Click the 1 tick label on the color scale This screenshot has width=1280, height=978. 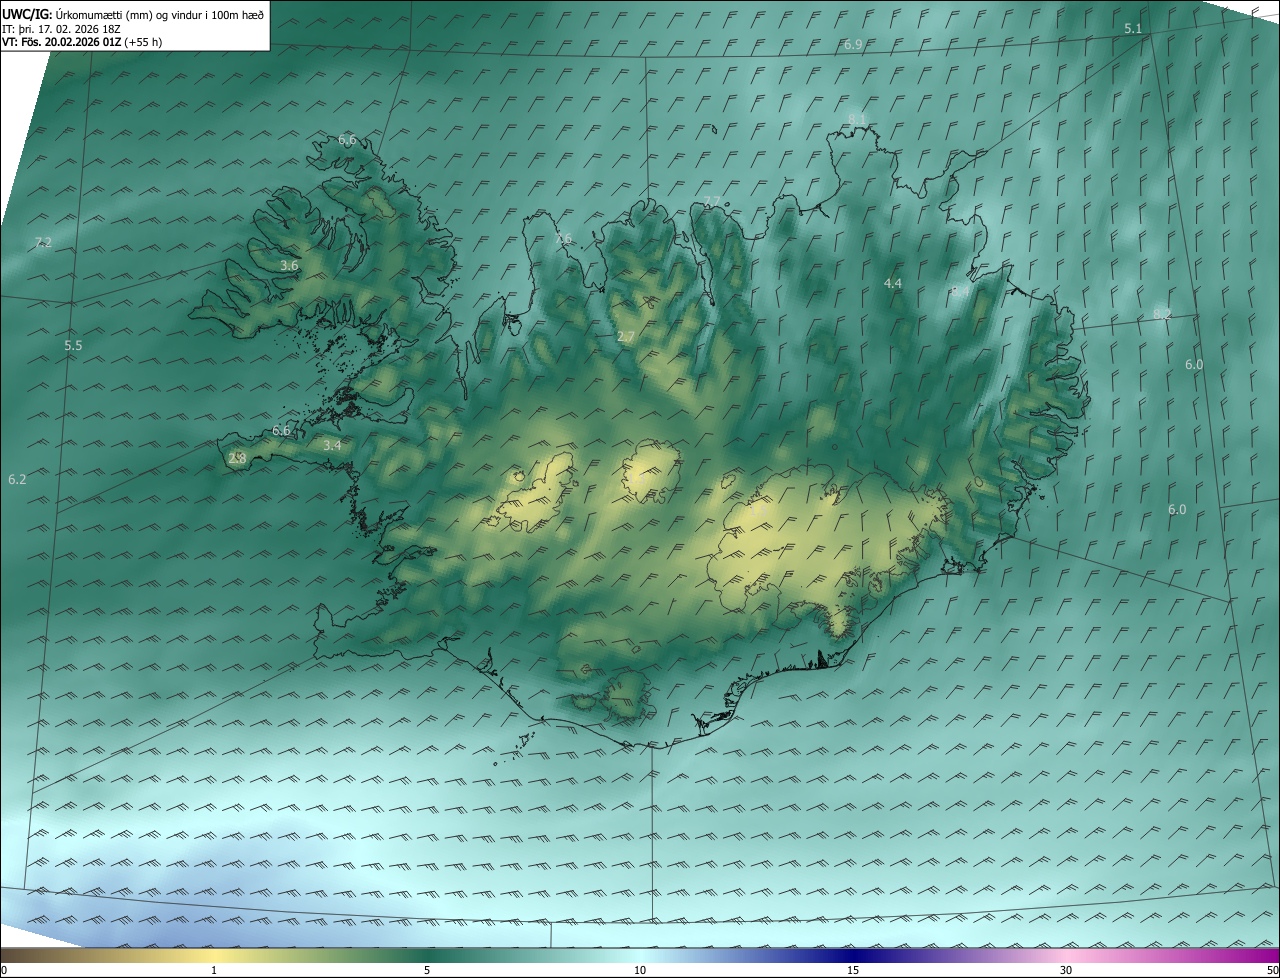coord(214,971)
